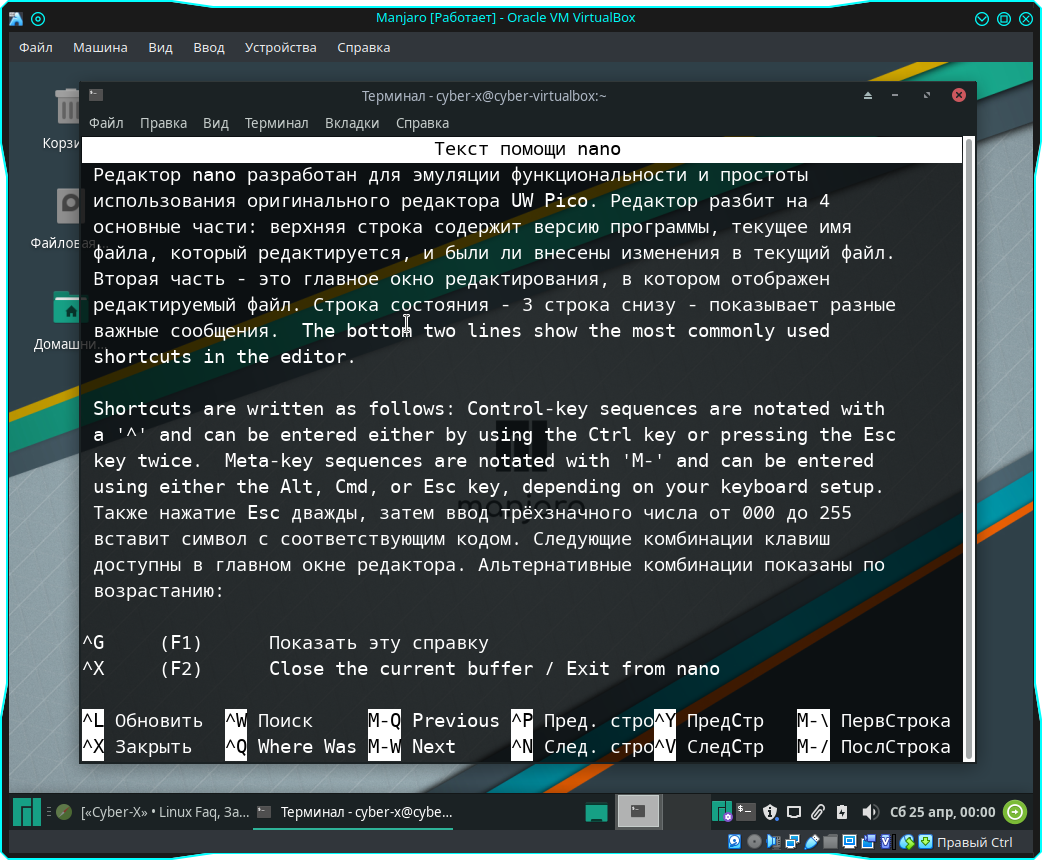Image resolution: width=1042 pixels, height=860 pixels.
Task: Open terminal Вид menu
Action: 216,123
